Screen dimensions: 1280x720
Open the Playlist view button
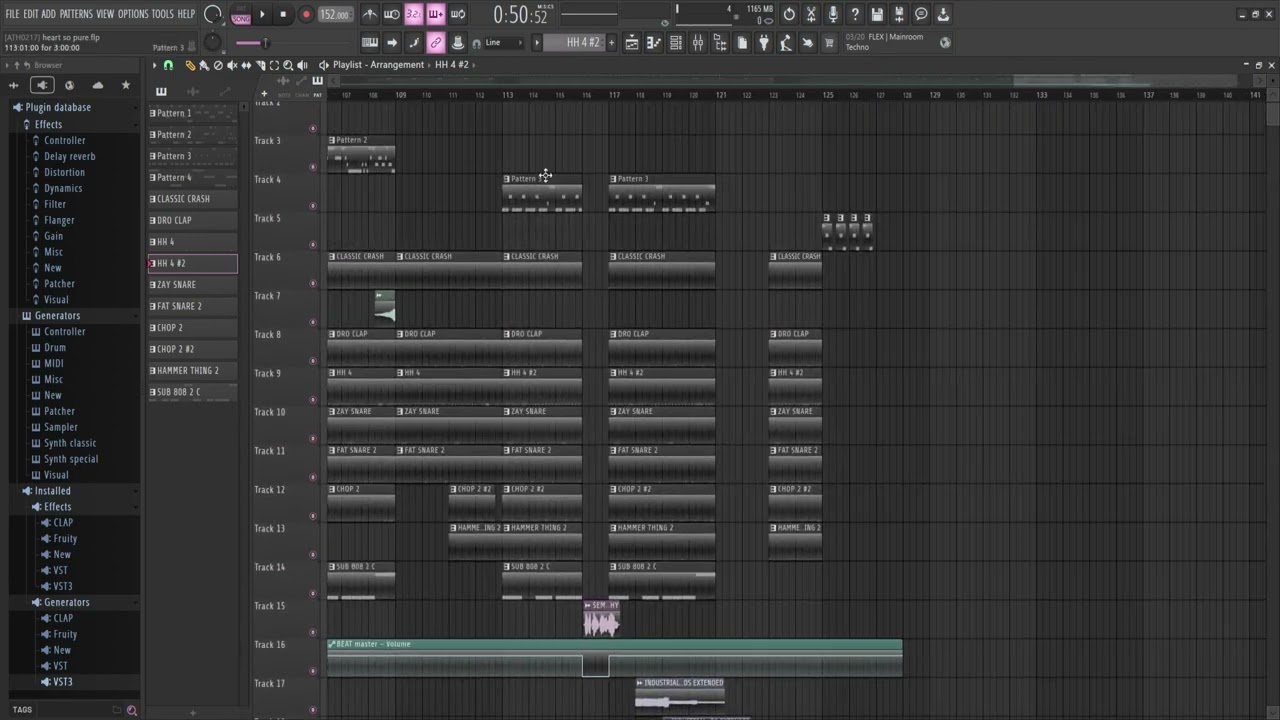tap(632, 42)
